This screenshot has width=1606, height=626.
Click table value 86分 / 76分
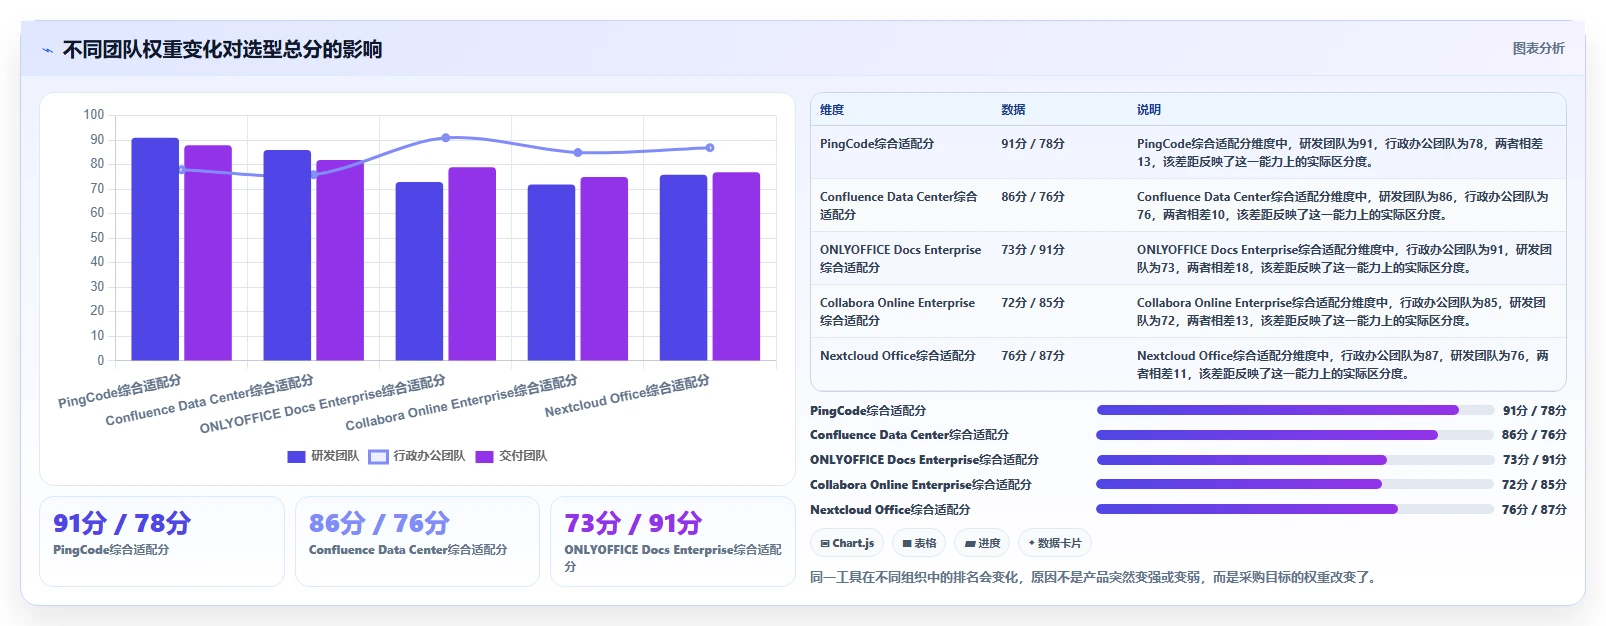coord(1033,197)
